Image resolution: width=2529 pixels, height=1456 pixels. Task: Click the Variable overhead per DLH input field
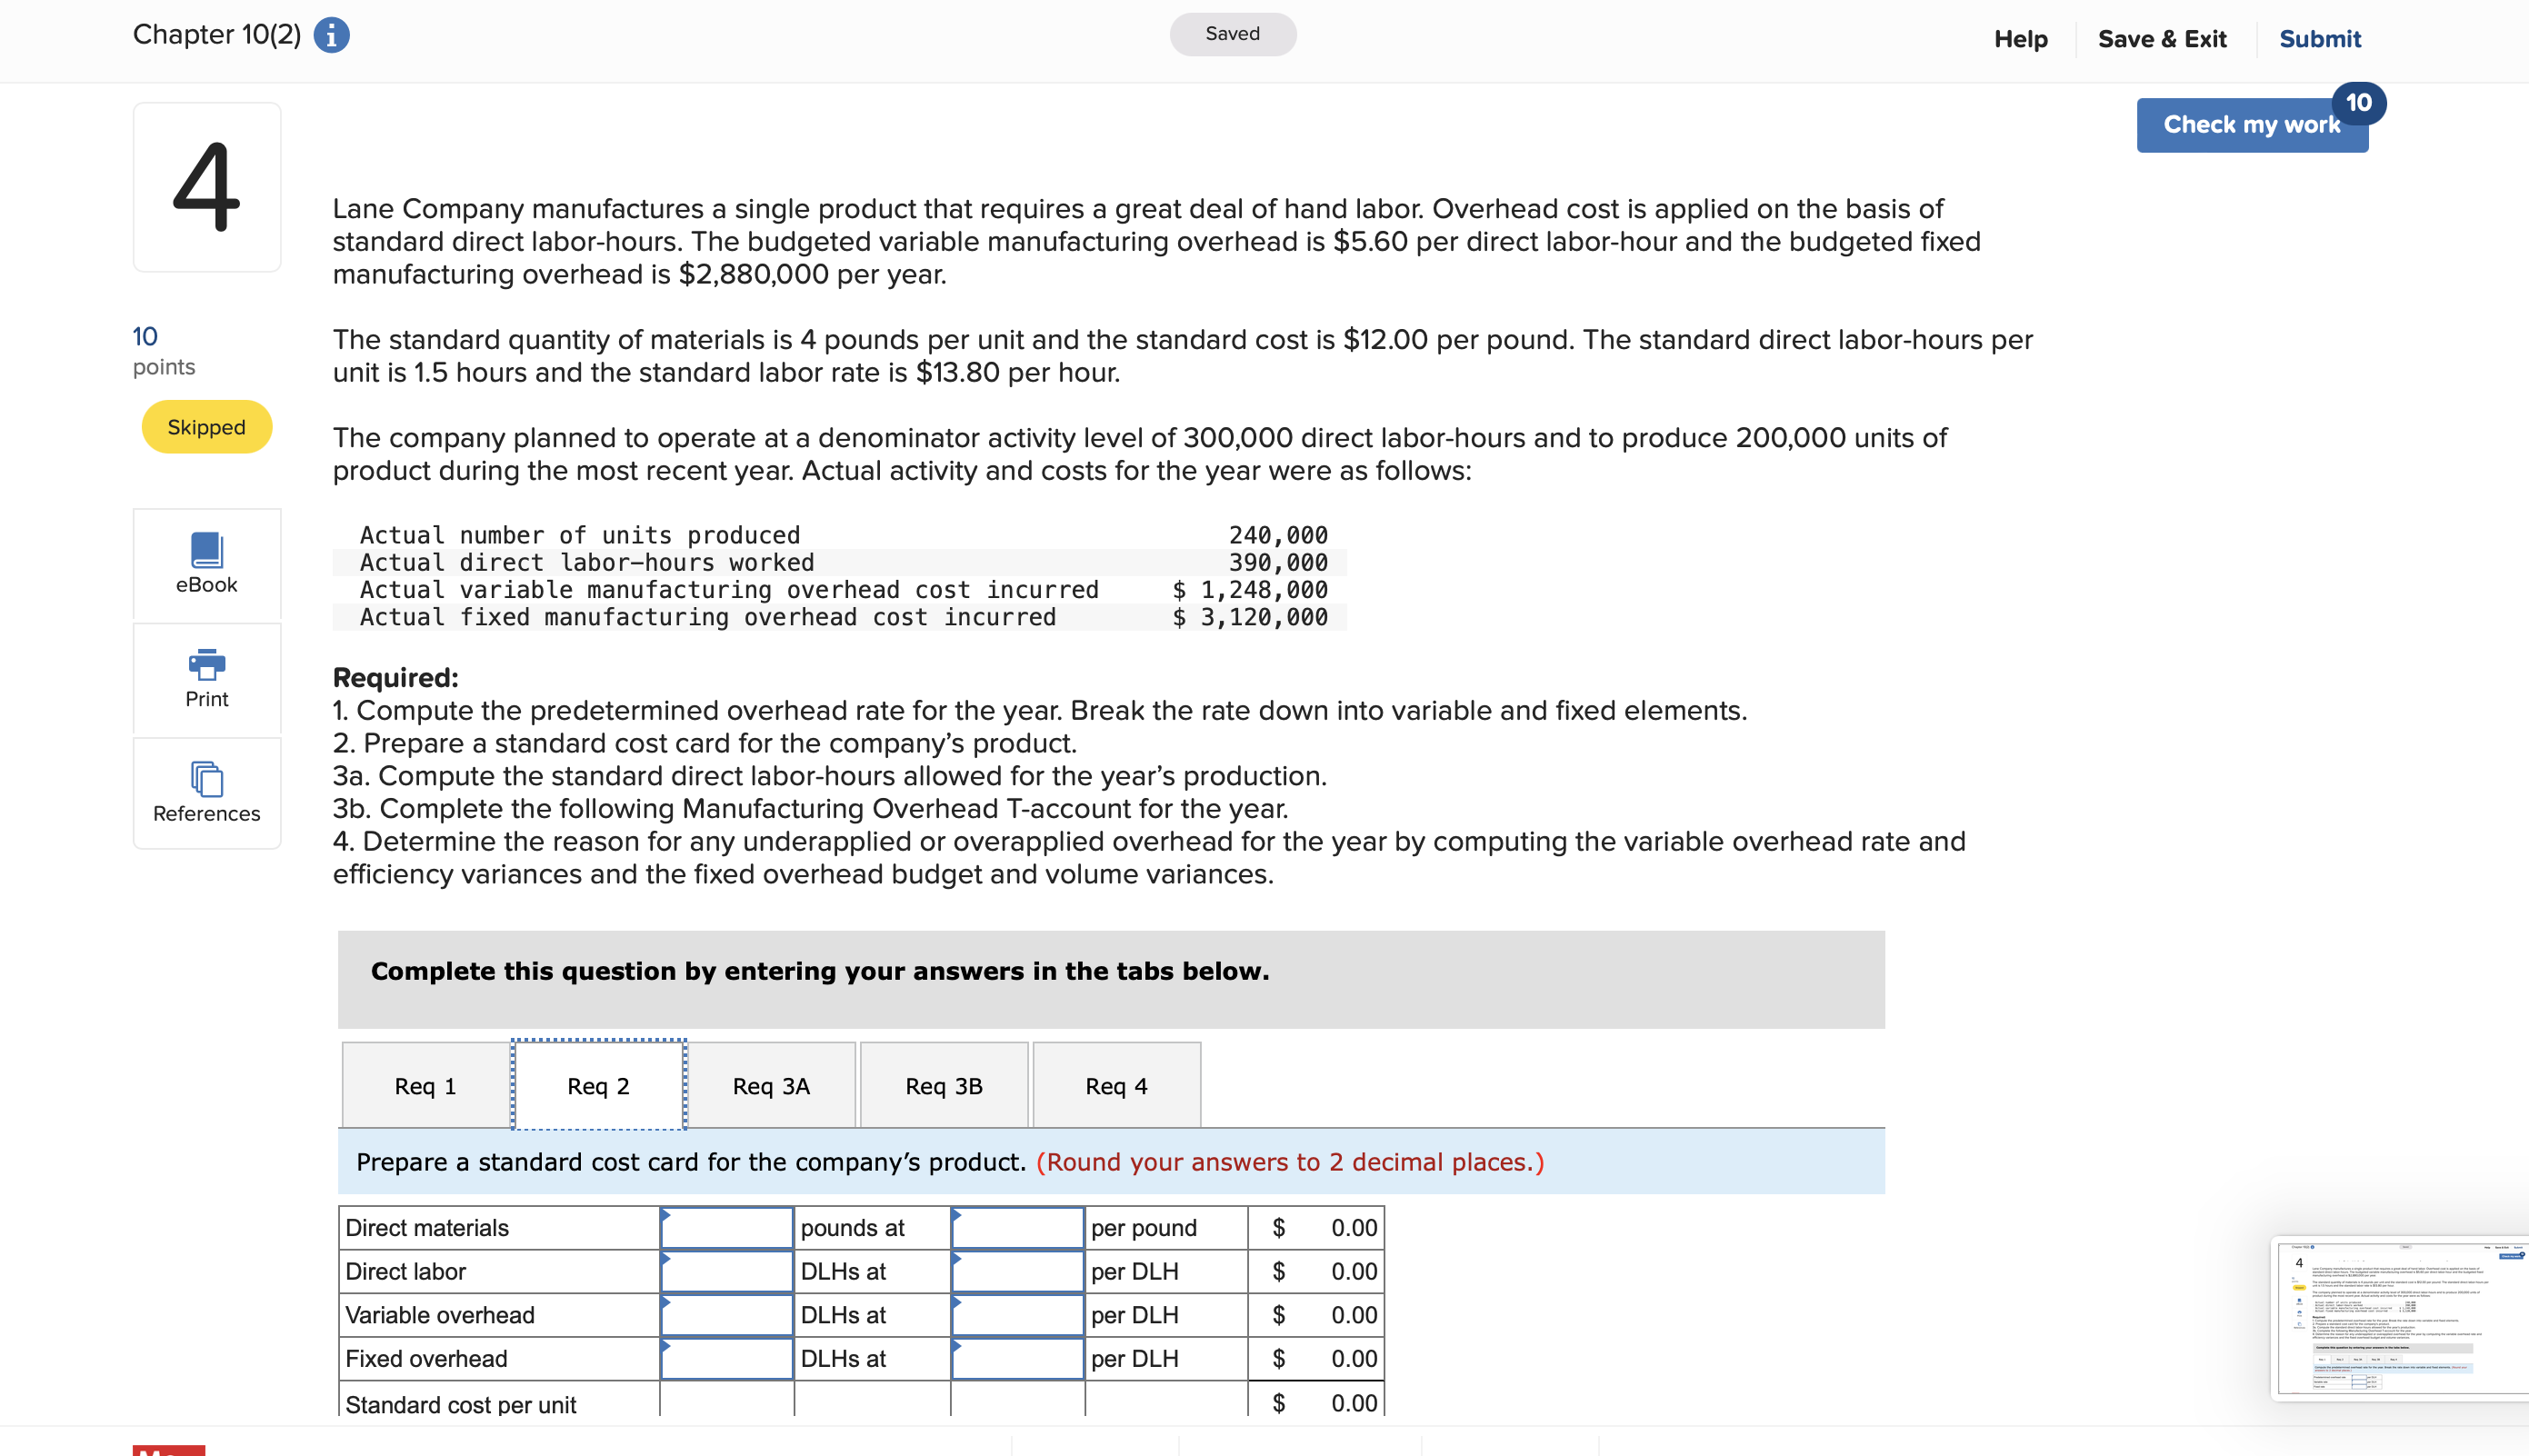coord(1017,1315)
